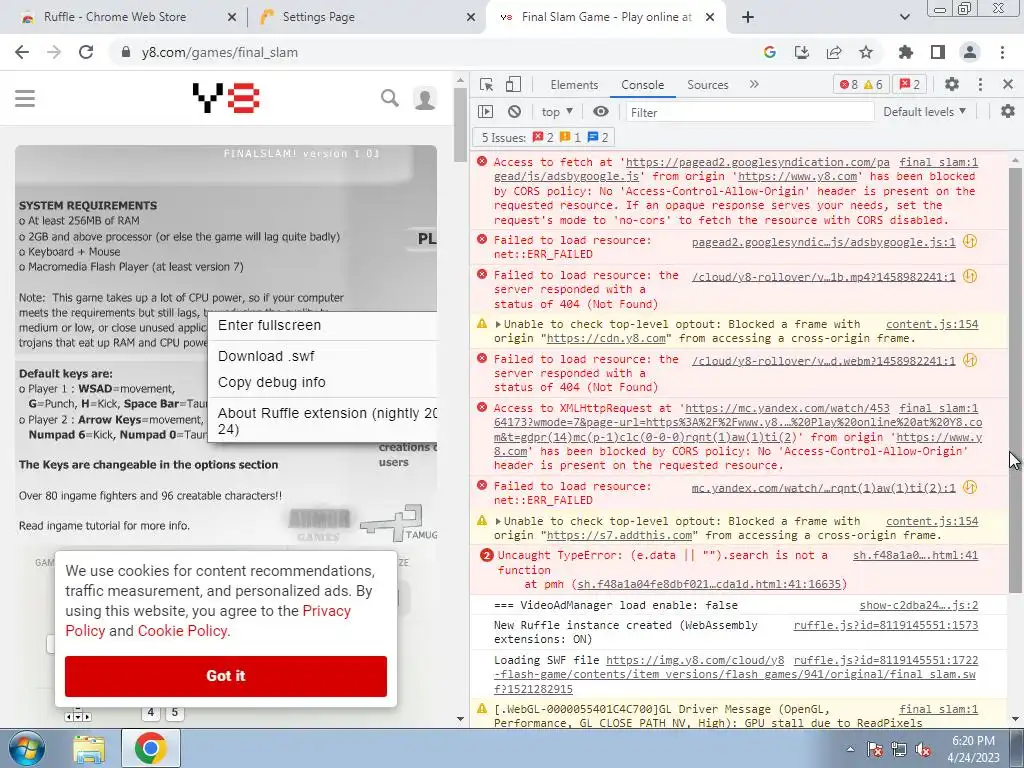Viewport: 1024px width, 768px height.
Task: Clear the console
Action: [x=515, y=112]
